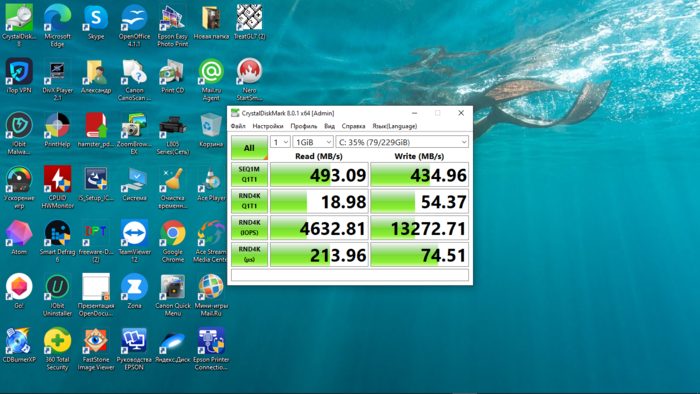Open L805 Series printer icon
The height and width of the screenshot is (394, 700).
point(173,133)
